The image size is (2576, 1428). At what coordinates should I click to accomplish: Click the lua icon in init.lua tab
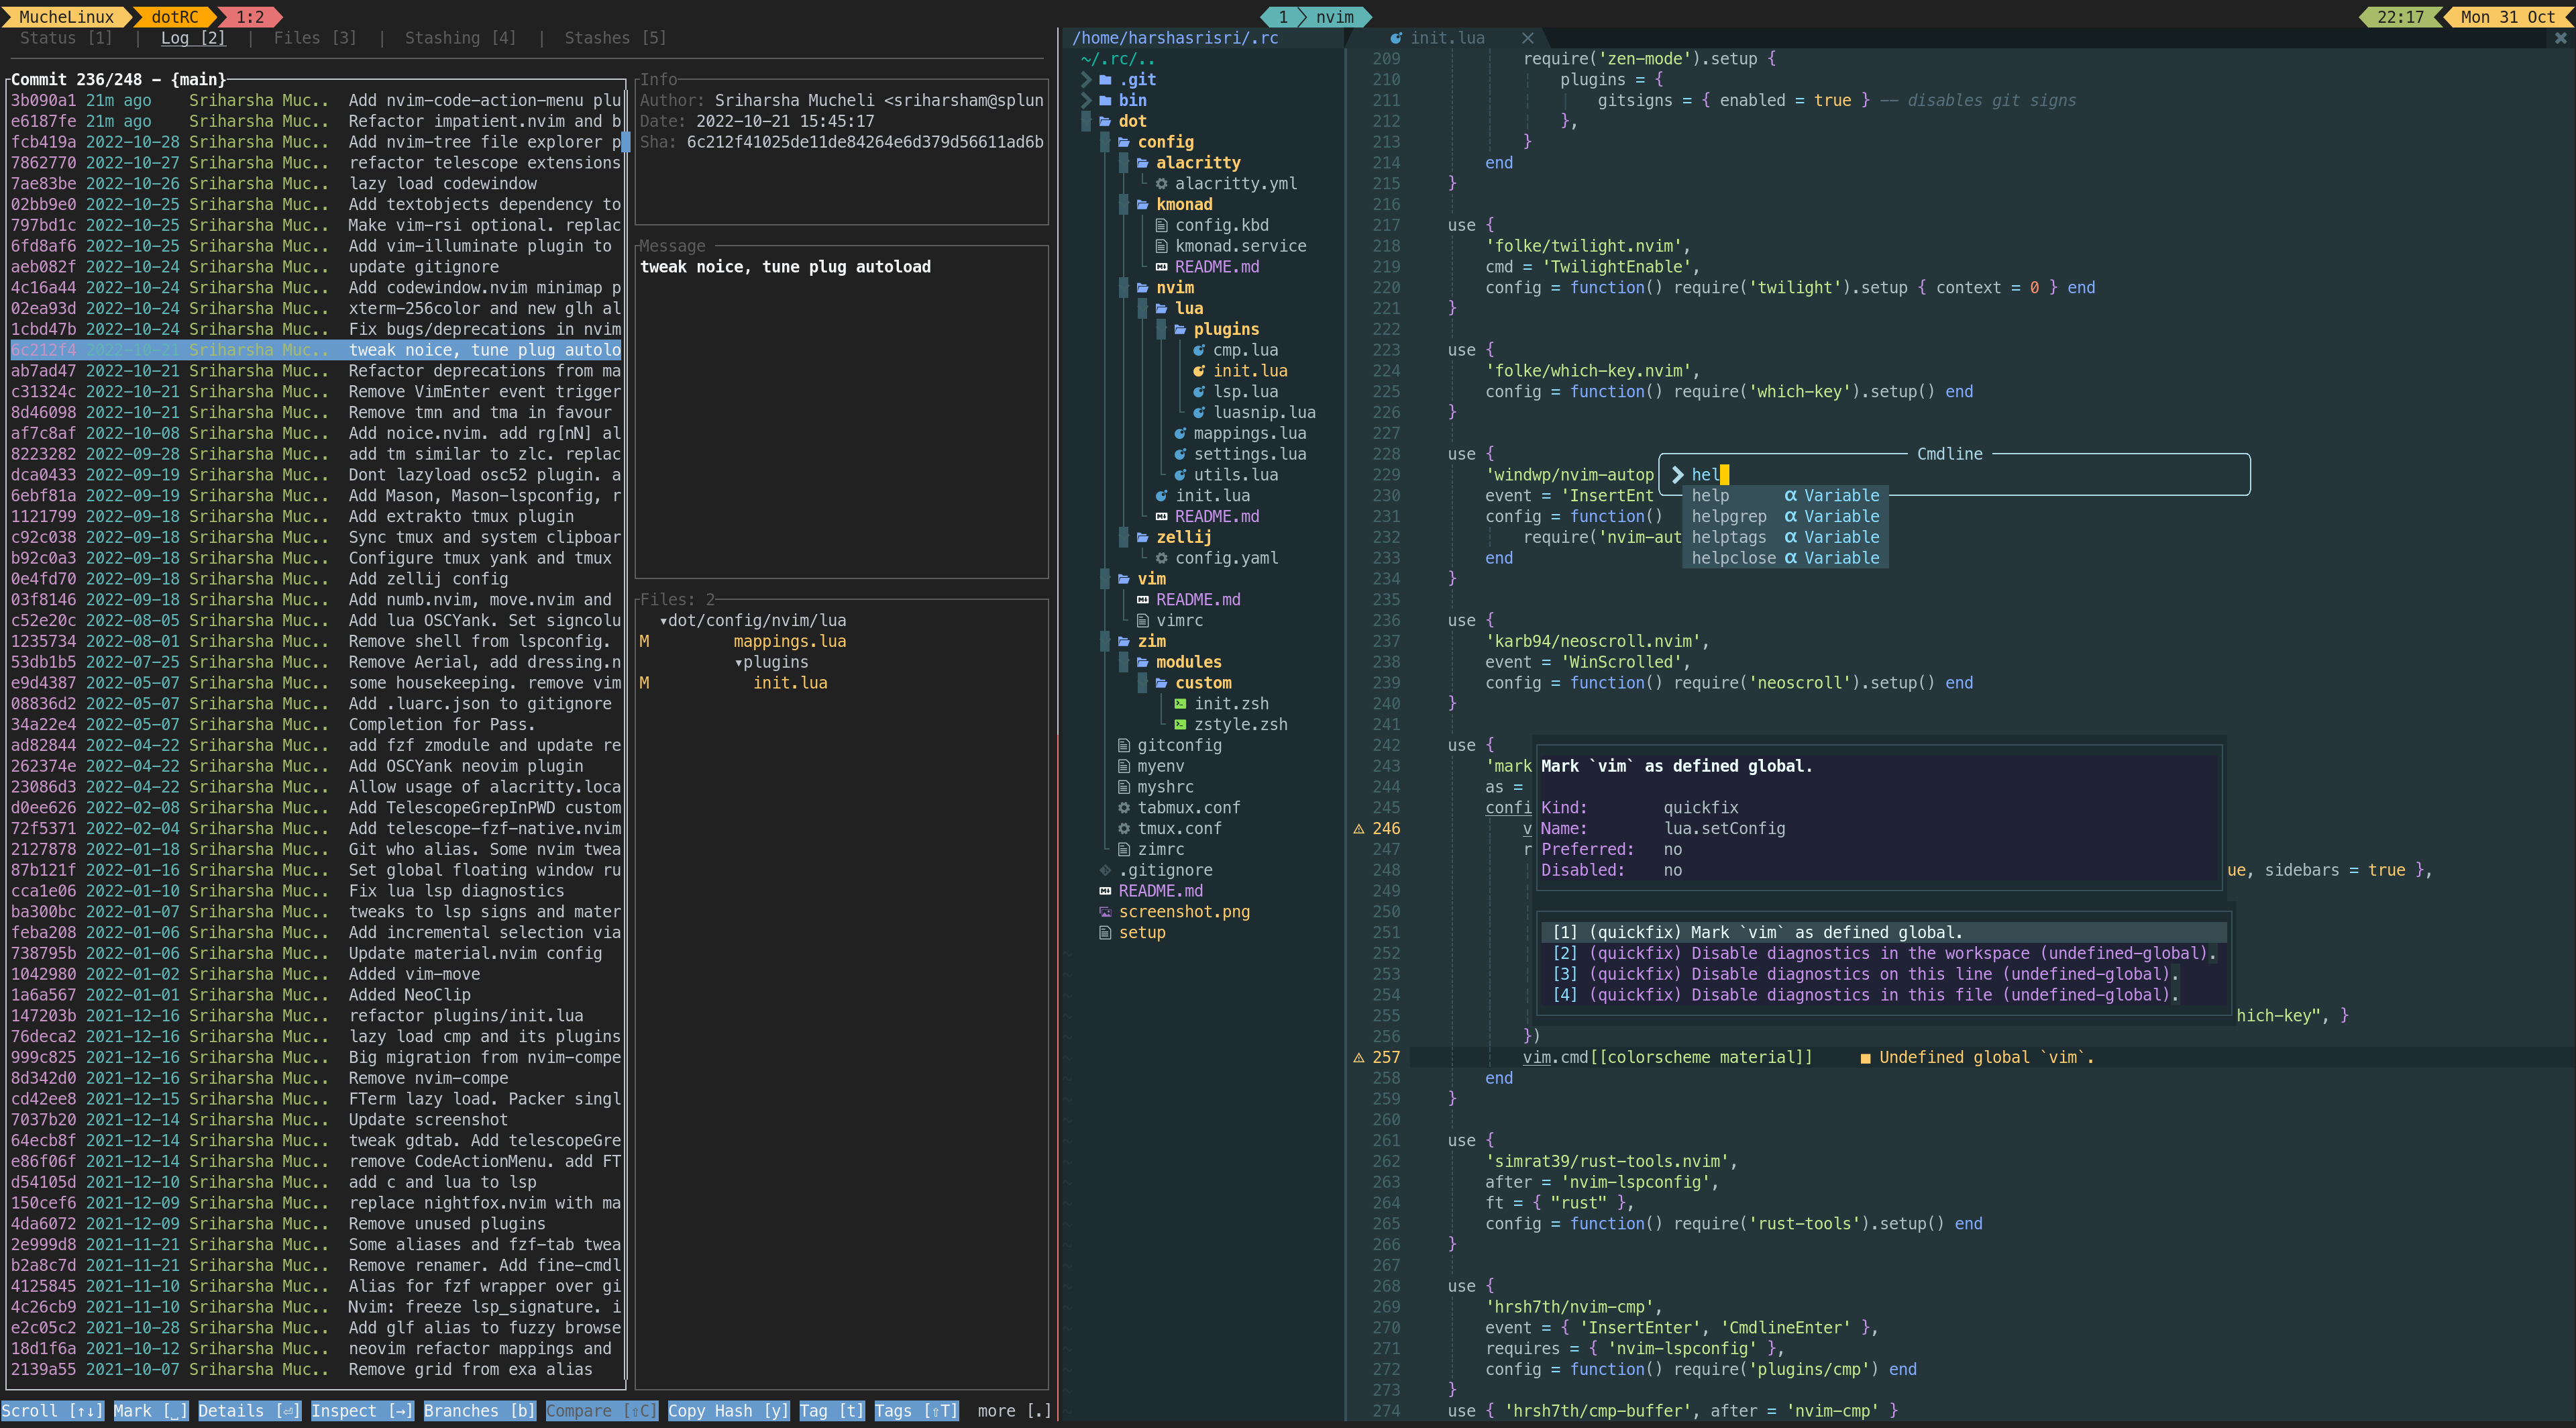pyautogui.click(x=1396, y=38)
